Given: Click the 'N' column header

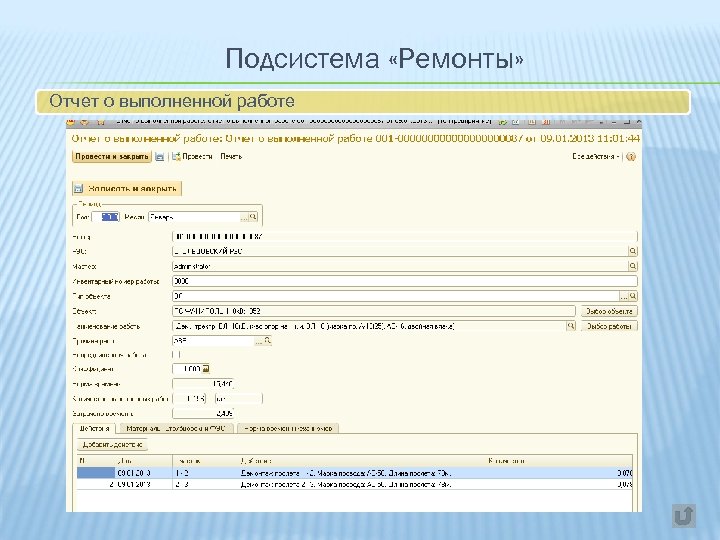Looking at the screenshot, I should tap(96, 461).
